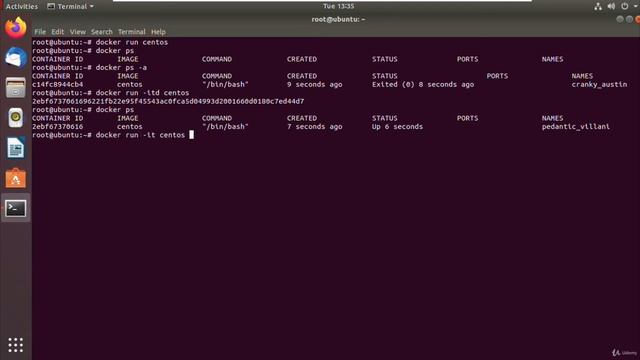
Task: Open Firefox from the dock
Action: tap(16, 28)
